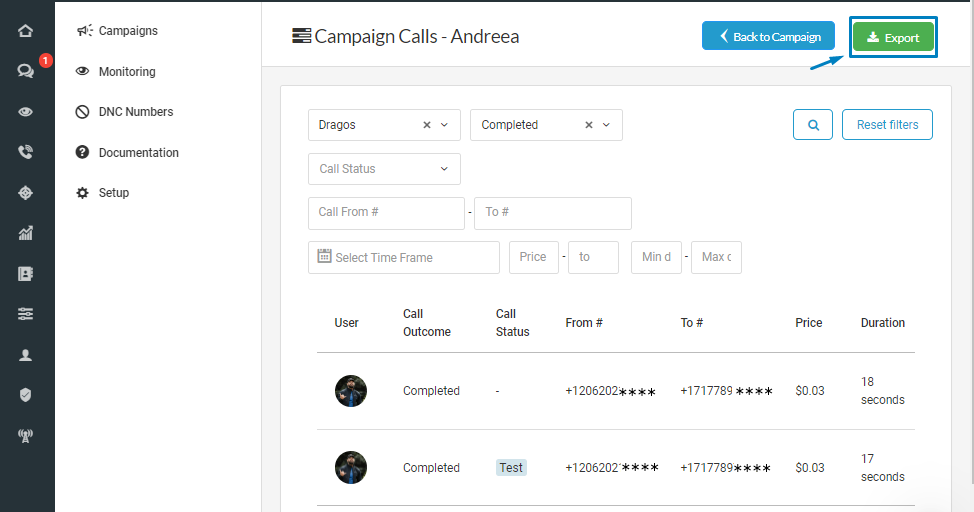The height and width of the screenshot is (512, 974).
Task: Click the search magnifier button
Action: [813, 125]
